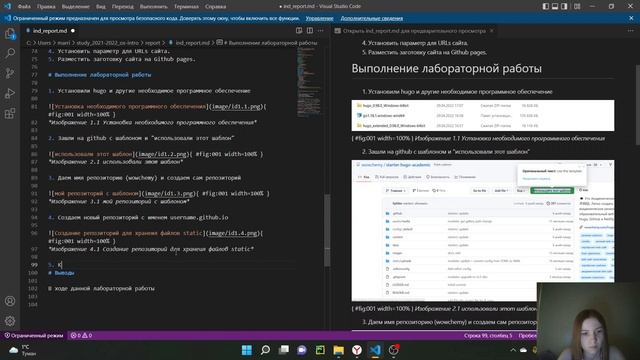This screenshot has width=640, height=360.
Task: Click line number 99 in gutter
Action: click(34, 265)
